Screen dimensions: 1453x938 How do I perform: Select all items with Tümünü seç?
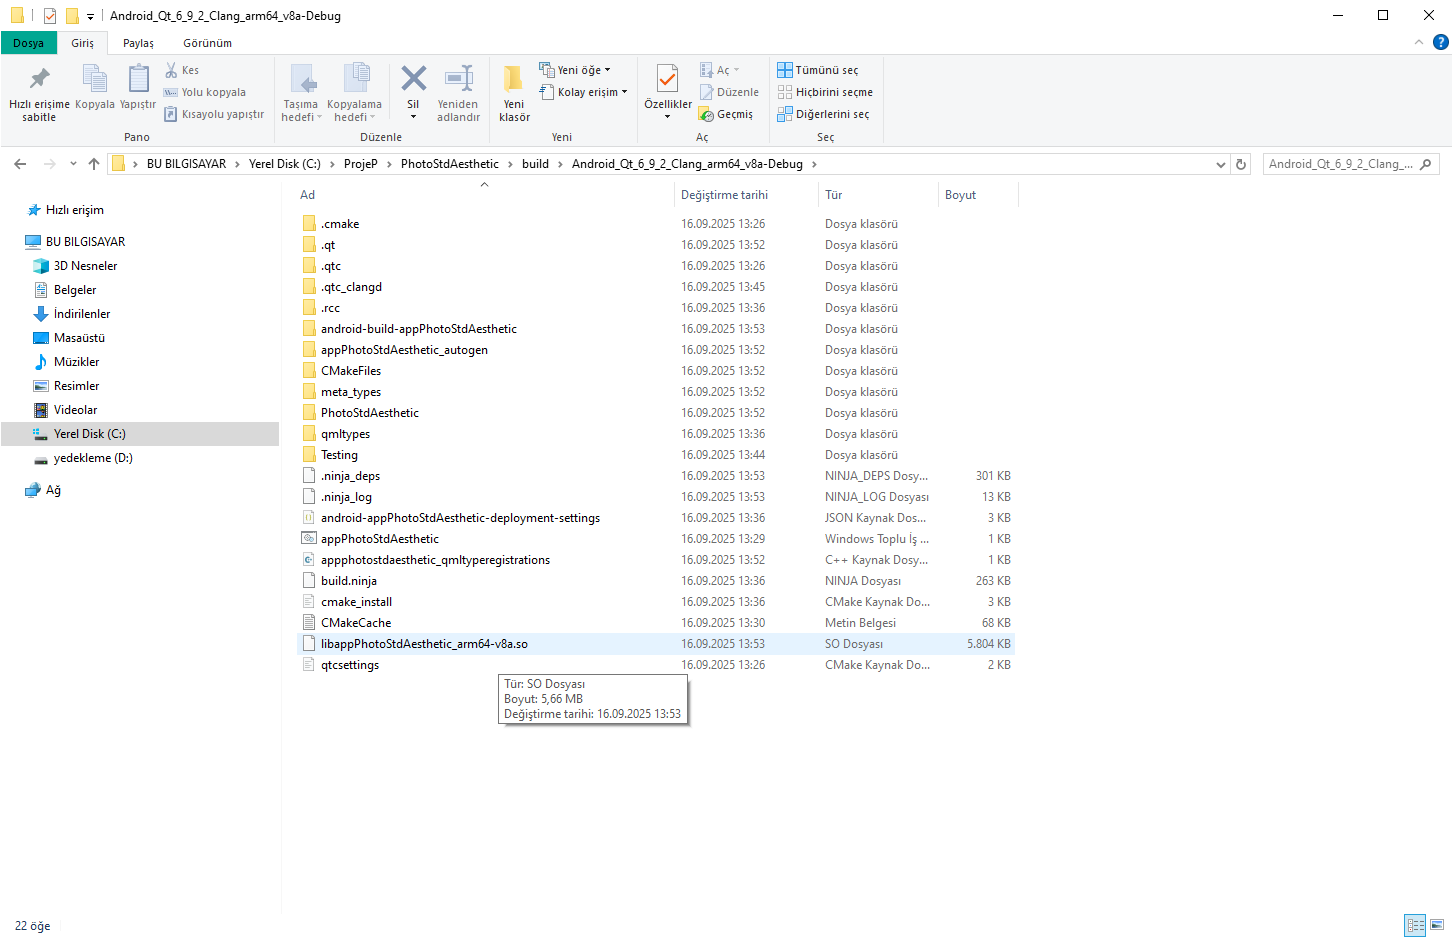(x=818, y=70)
